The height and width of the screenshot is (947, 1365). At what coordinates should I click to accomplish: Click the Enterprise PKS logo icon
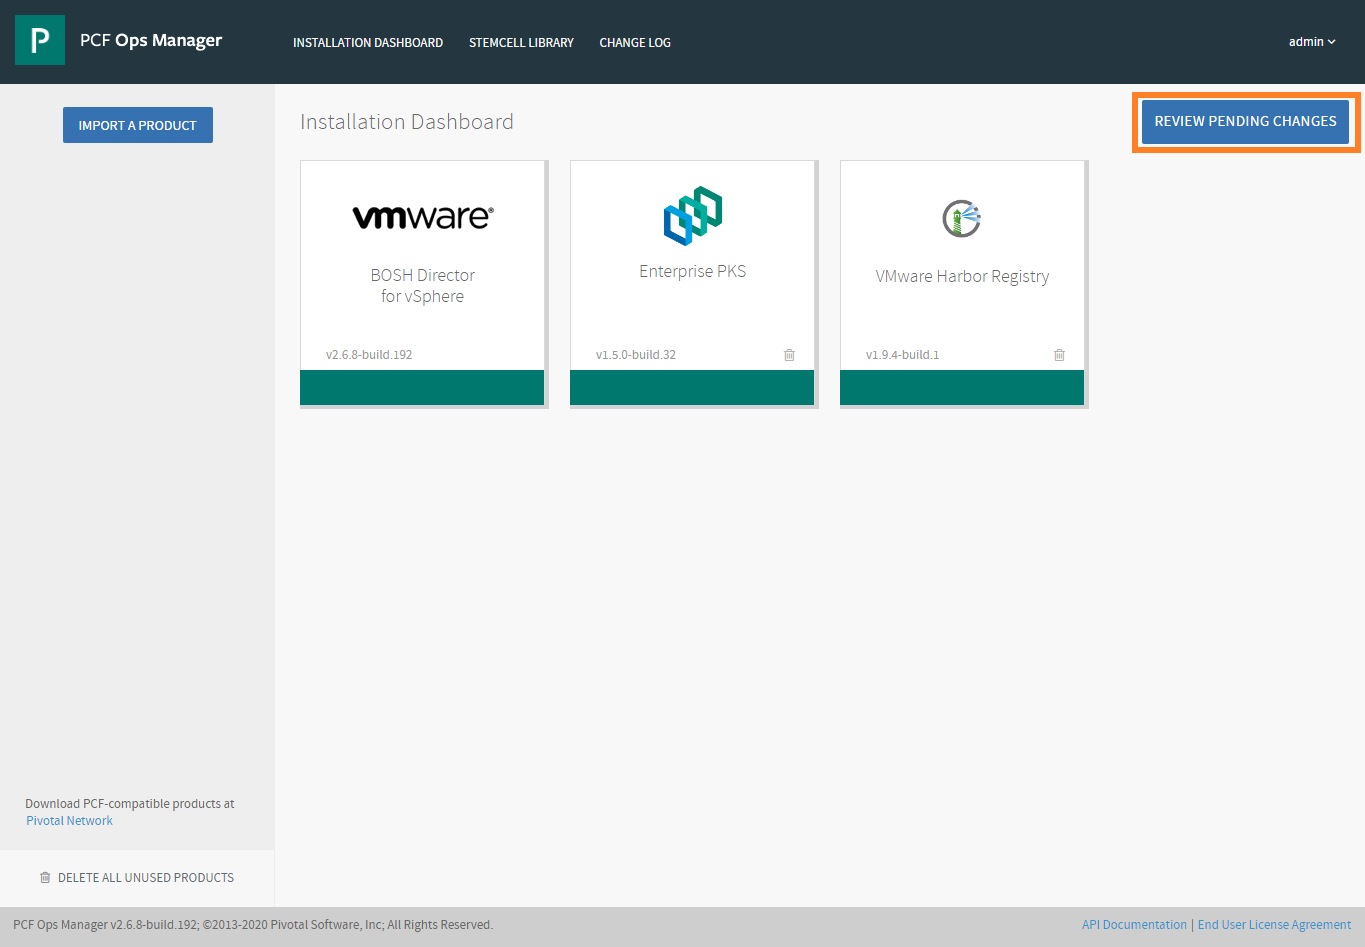click(x=692, y=215)
